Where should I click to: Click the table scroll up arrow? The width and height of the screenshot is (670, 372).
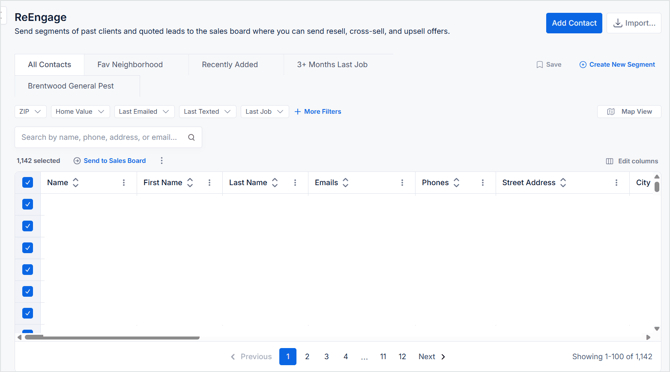(x=657, y=176)
